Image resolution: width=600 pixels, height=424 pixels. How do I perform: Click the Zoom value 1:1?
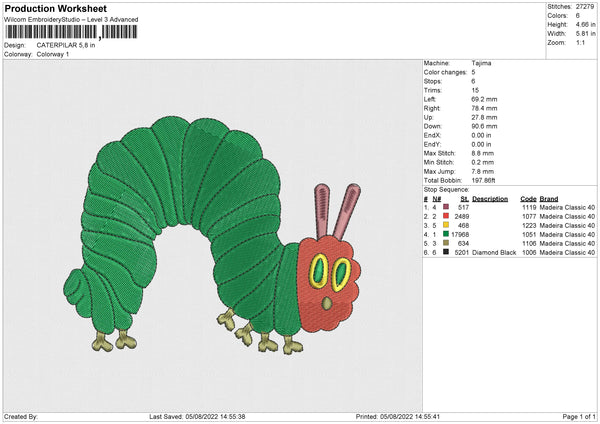coord(580,42)
